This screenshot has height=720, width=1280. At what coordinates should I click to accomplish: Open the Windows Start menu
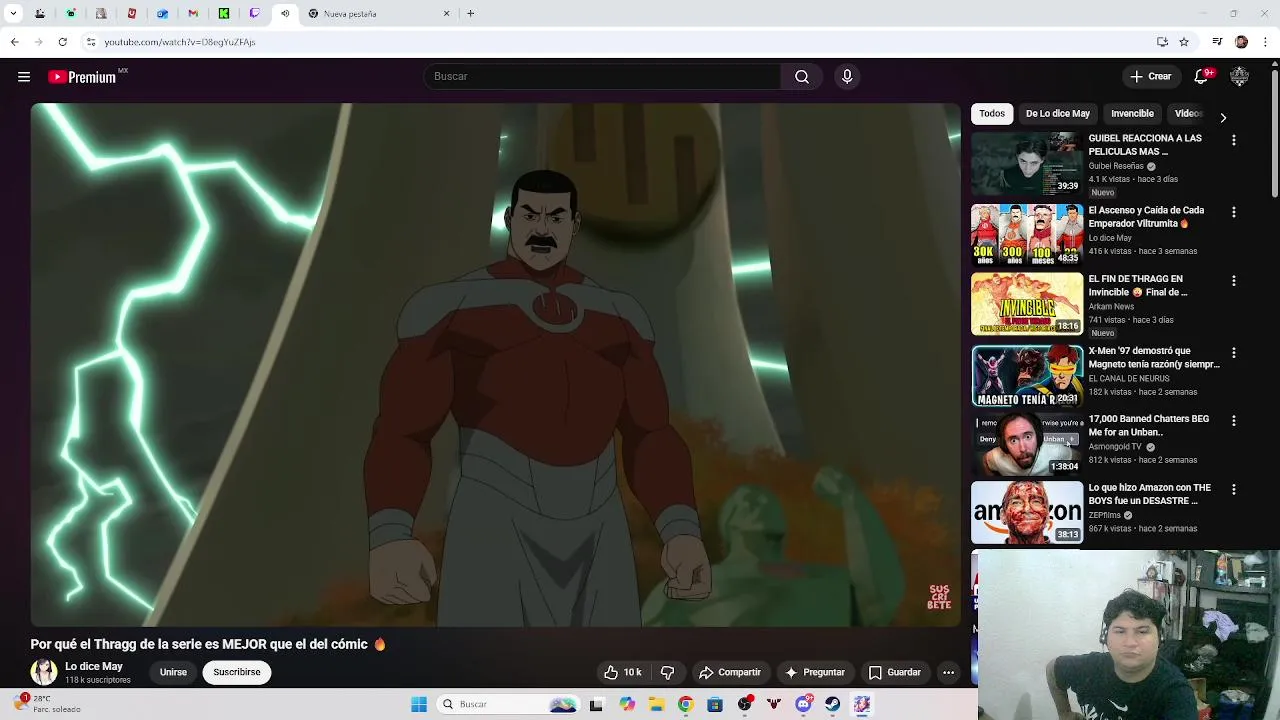point(419,705)
